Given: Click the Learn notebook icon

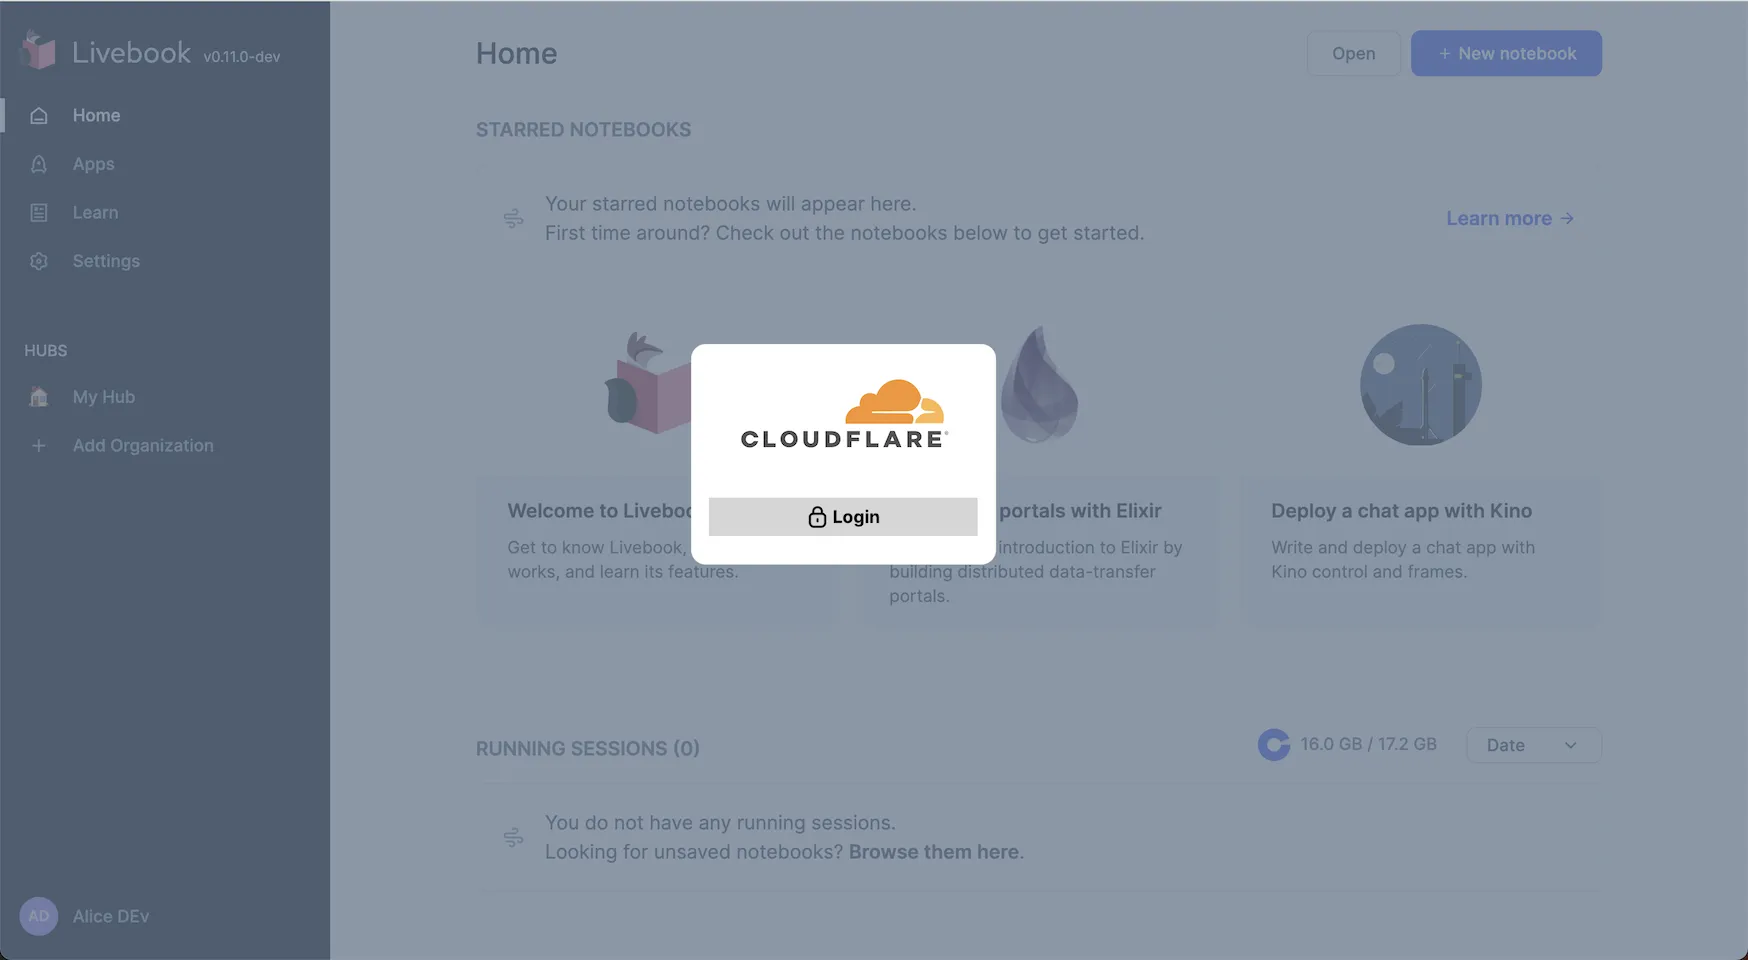Looking at the screenshot, I should [x=39, y=213].
